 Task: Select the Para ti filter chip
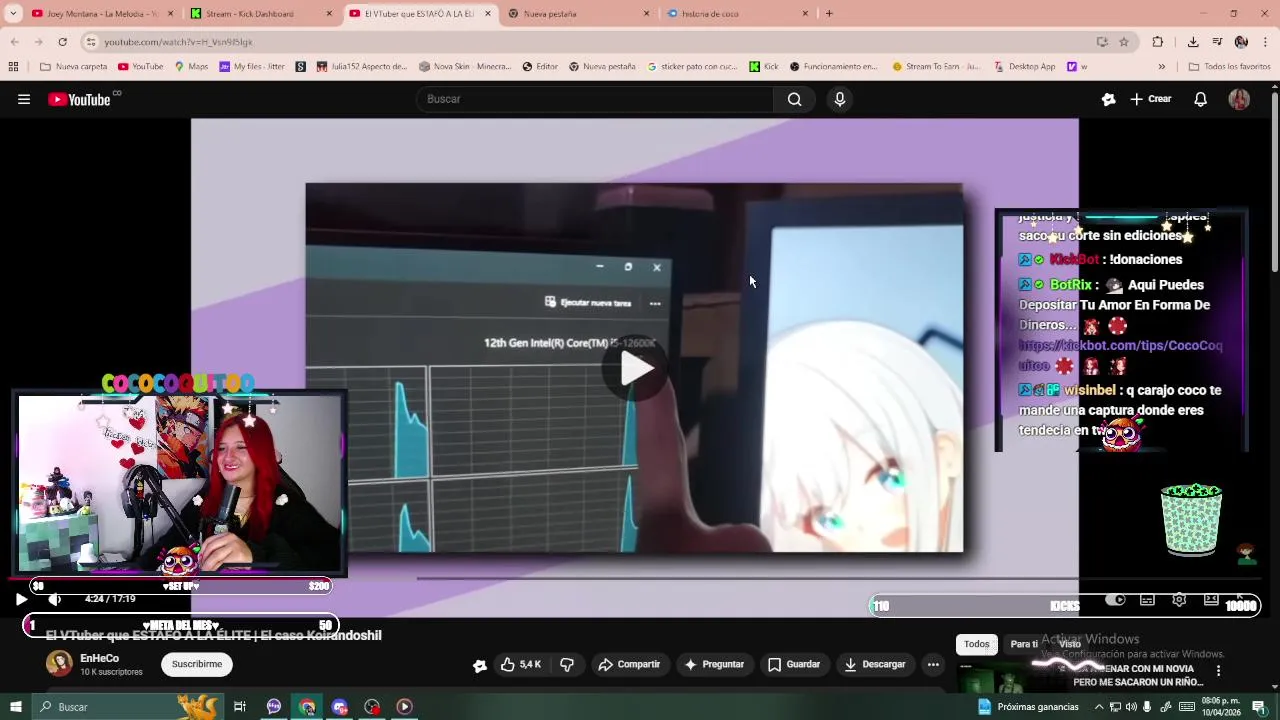pos(1024,644)
